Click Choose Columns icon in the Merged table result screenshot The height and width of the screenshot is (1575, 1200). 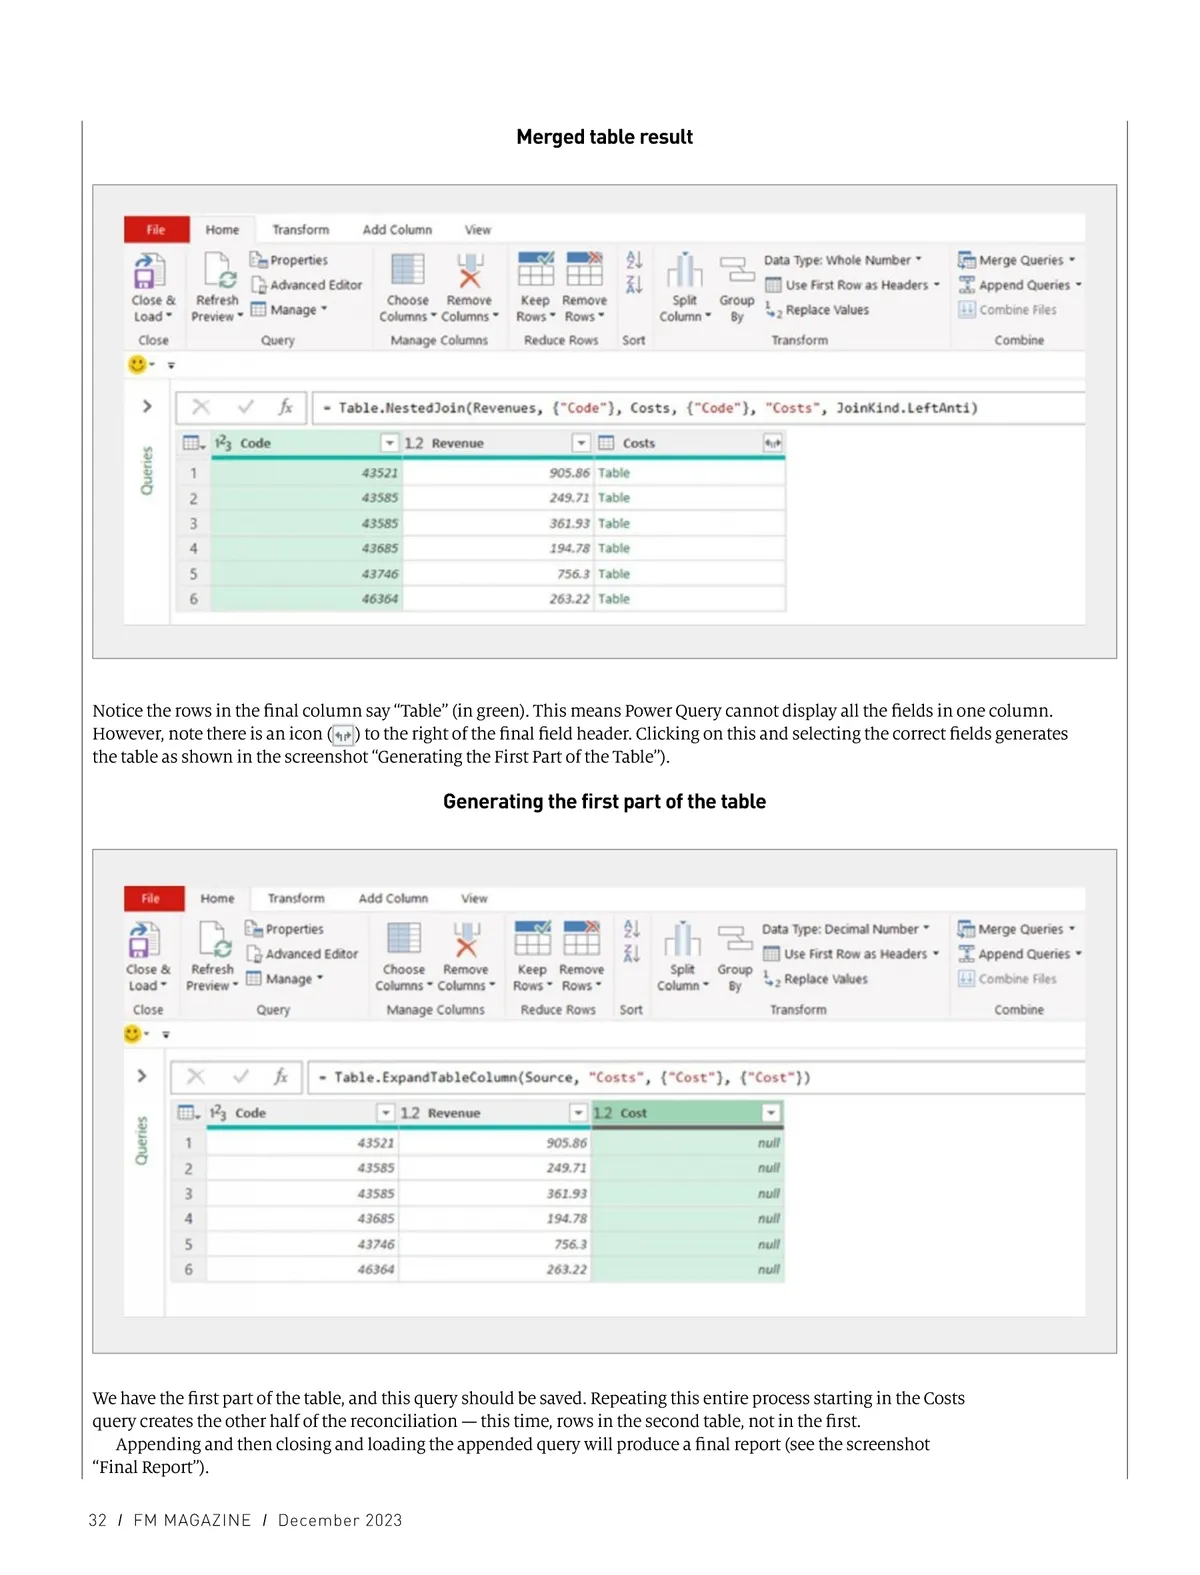407,270
